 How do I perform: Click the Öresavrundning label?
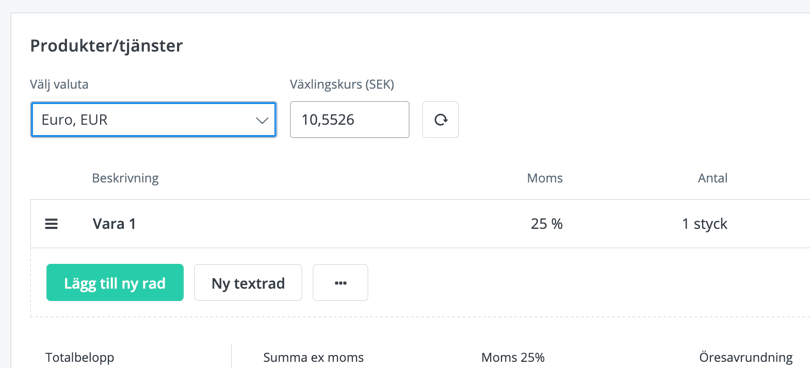(746, 357)
